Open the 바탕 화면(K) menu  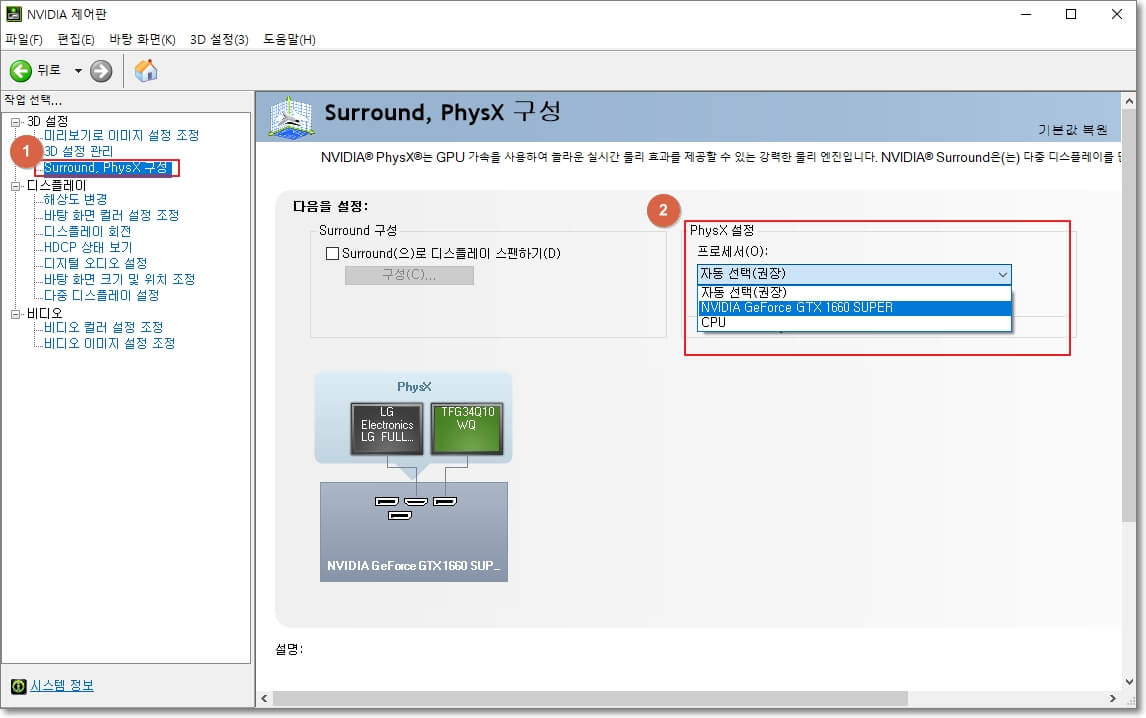pos(143,39)
